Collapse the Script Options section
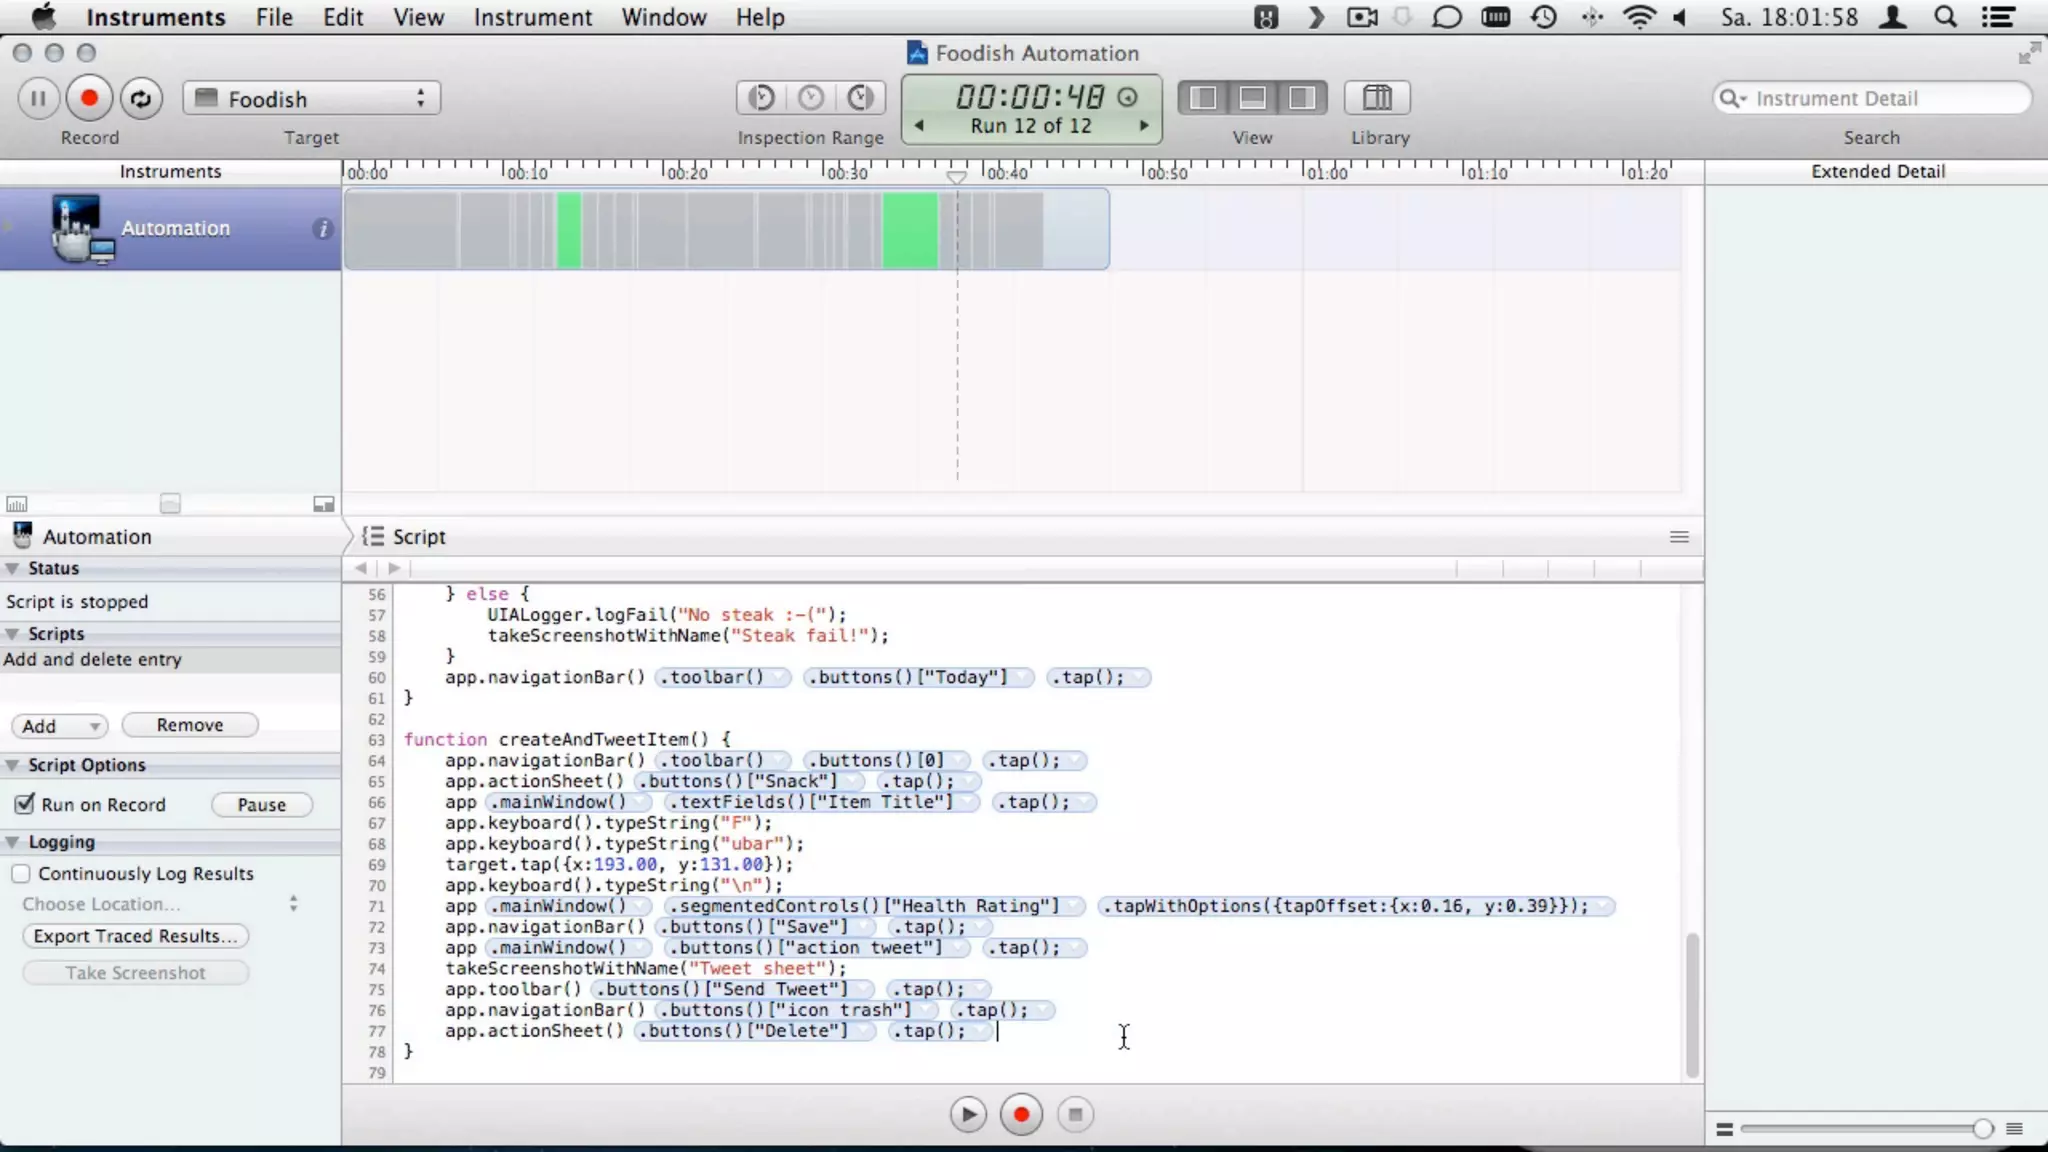 (13, 765)
